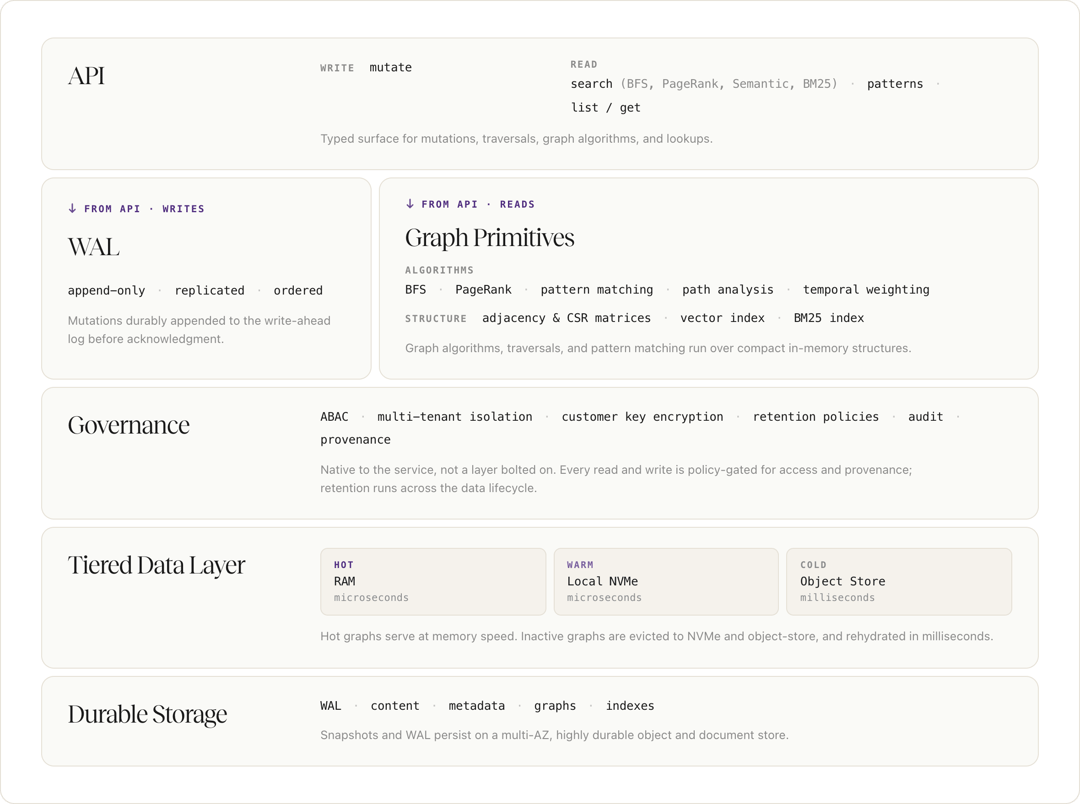Viewport: 1080px width, 804px height.
Task: Click the list / get operation
Action: point(605,107)
